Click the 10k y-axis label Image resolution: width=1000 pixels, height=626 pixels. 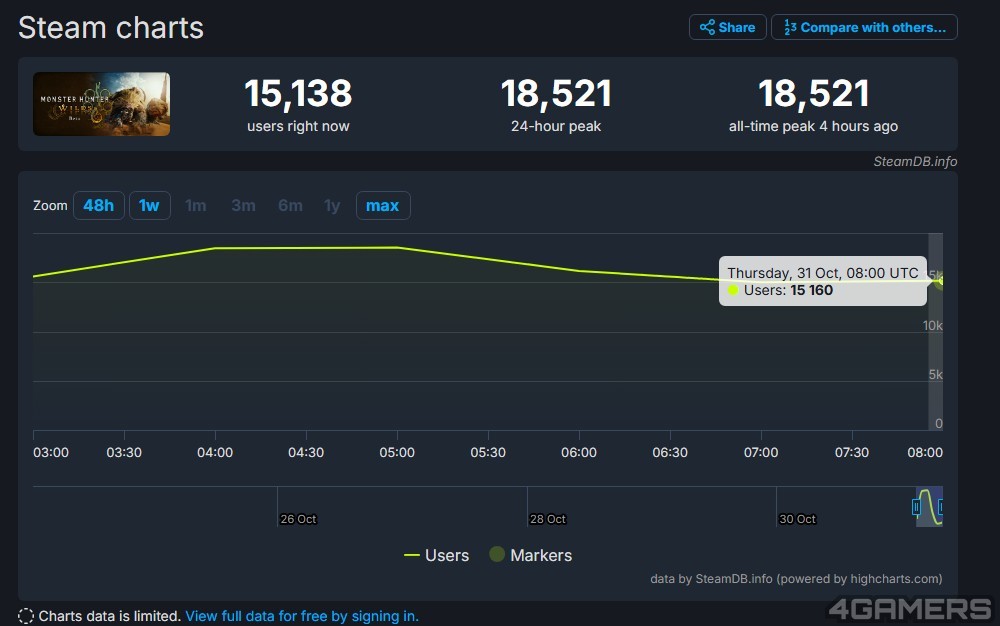pos(932,325)
